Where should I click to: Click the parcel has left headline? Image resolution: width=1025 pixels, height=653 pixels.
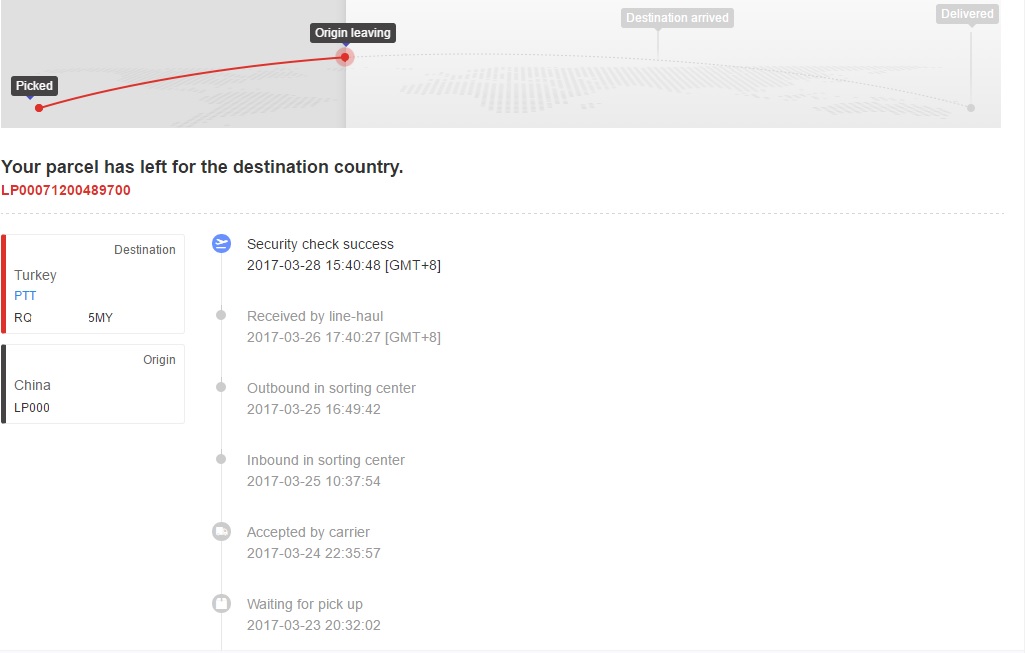(202, 167)
